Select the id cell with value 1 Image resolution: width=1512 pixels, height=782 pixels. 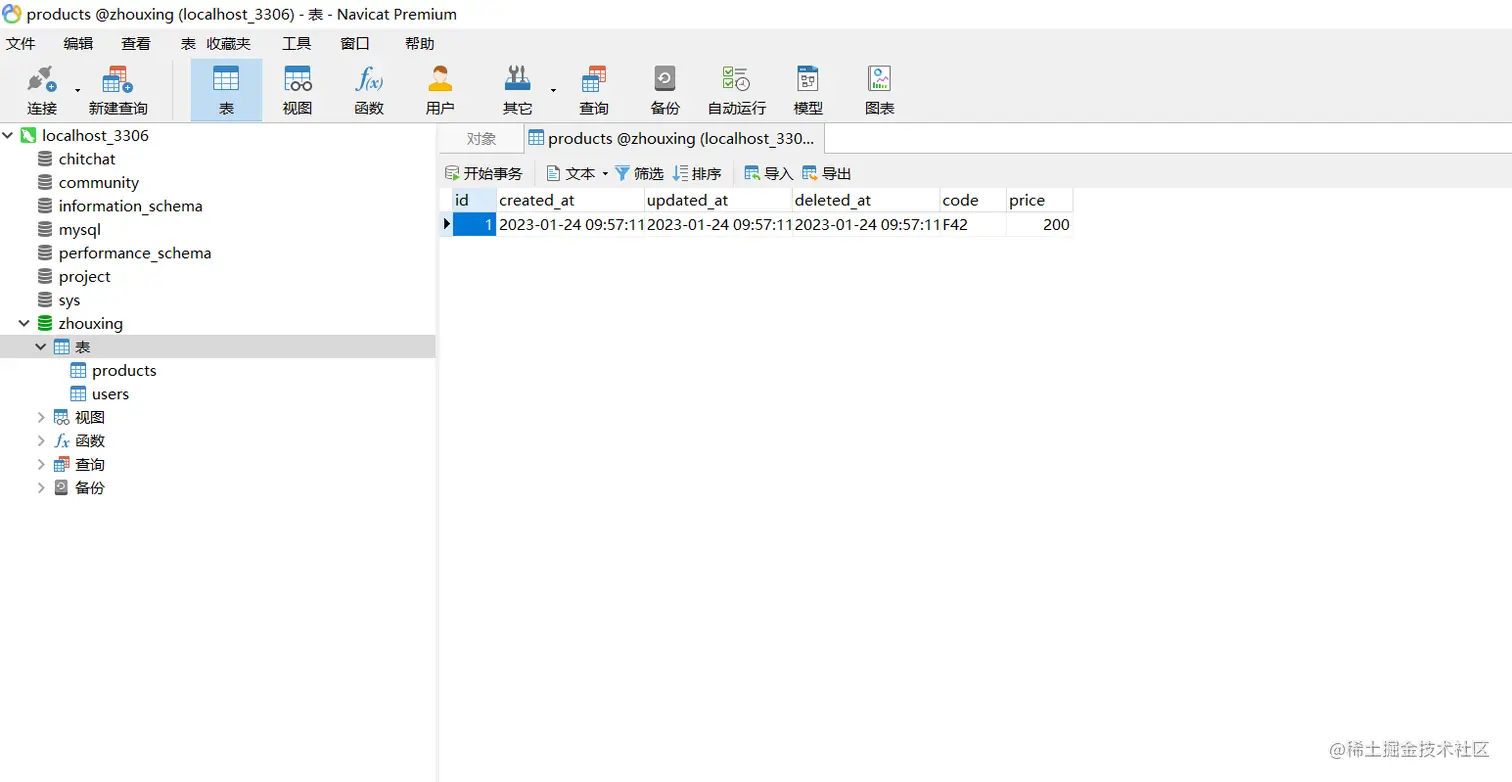coord(474,225)
